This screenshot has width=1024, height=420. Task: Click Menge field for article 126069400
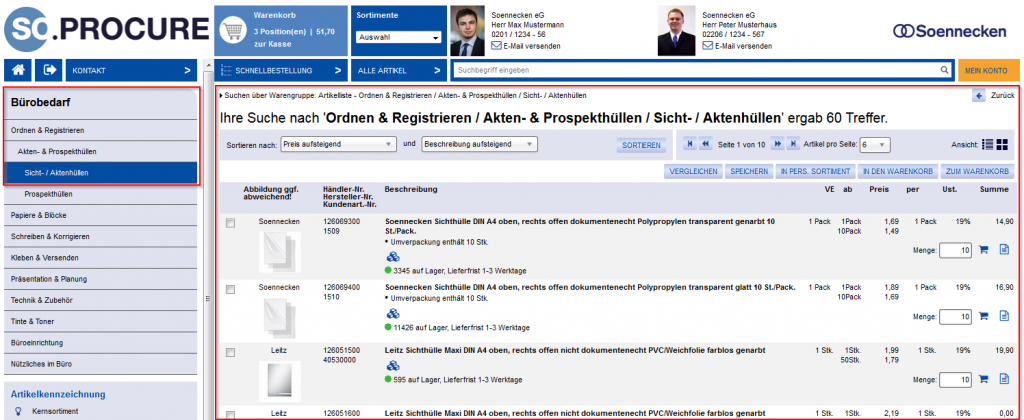click(x=955, y=316)
